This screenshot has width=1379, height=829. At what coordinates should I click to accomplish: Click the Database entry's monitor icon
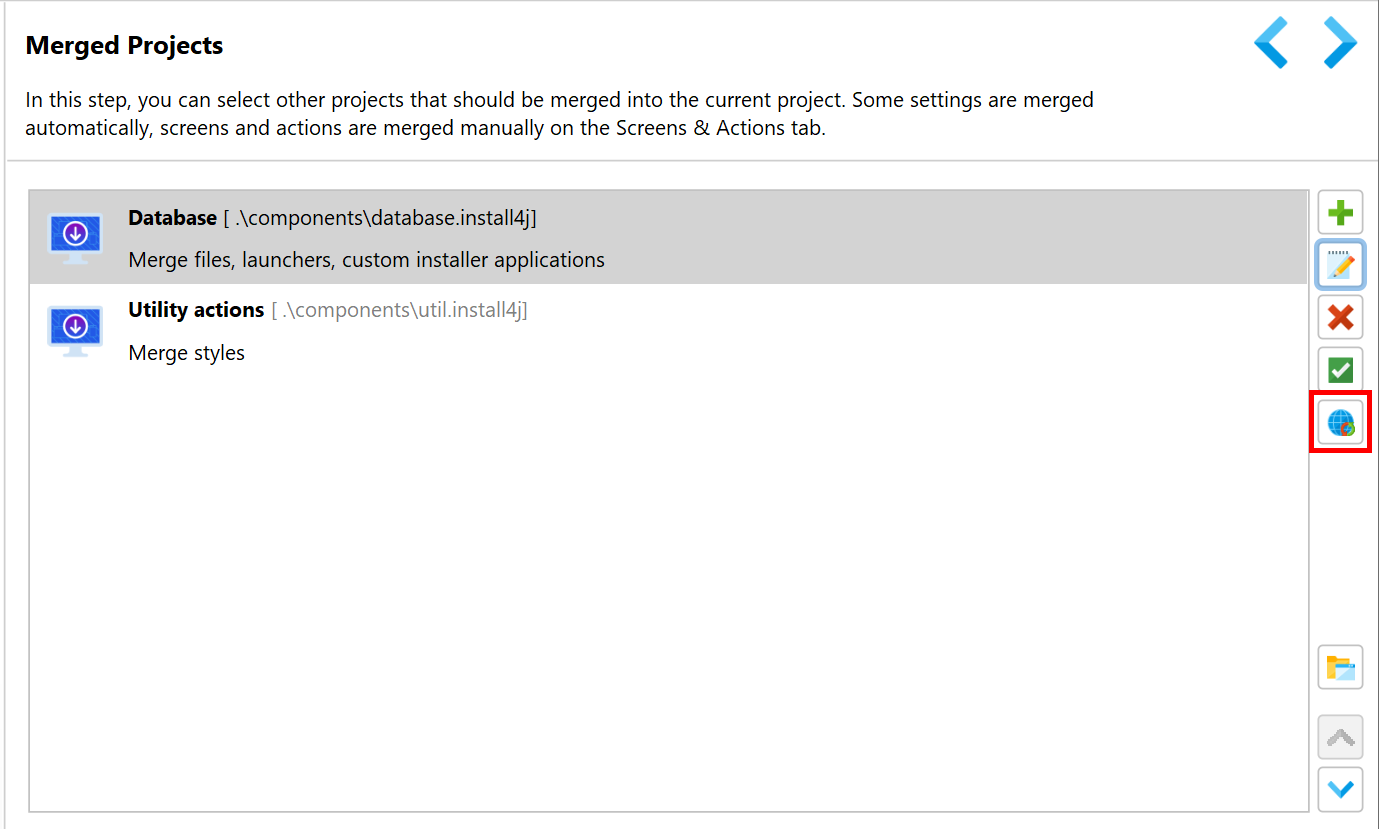[x=75, y=238]
